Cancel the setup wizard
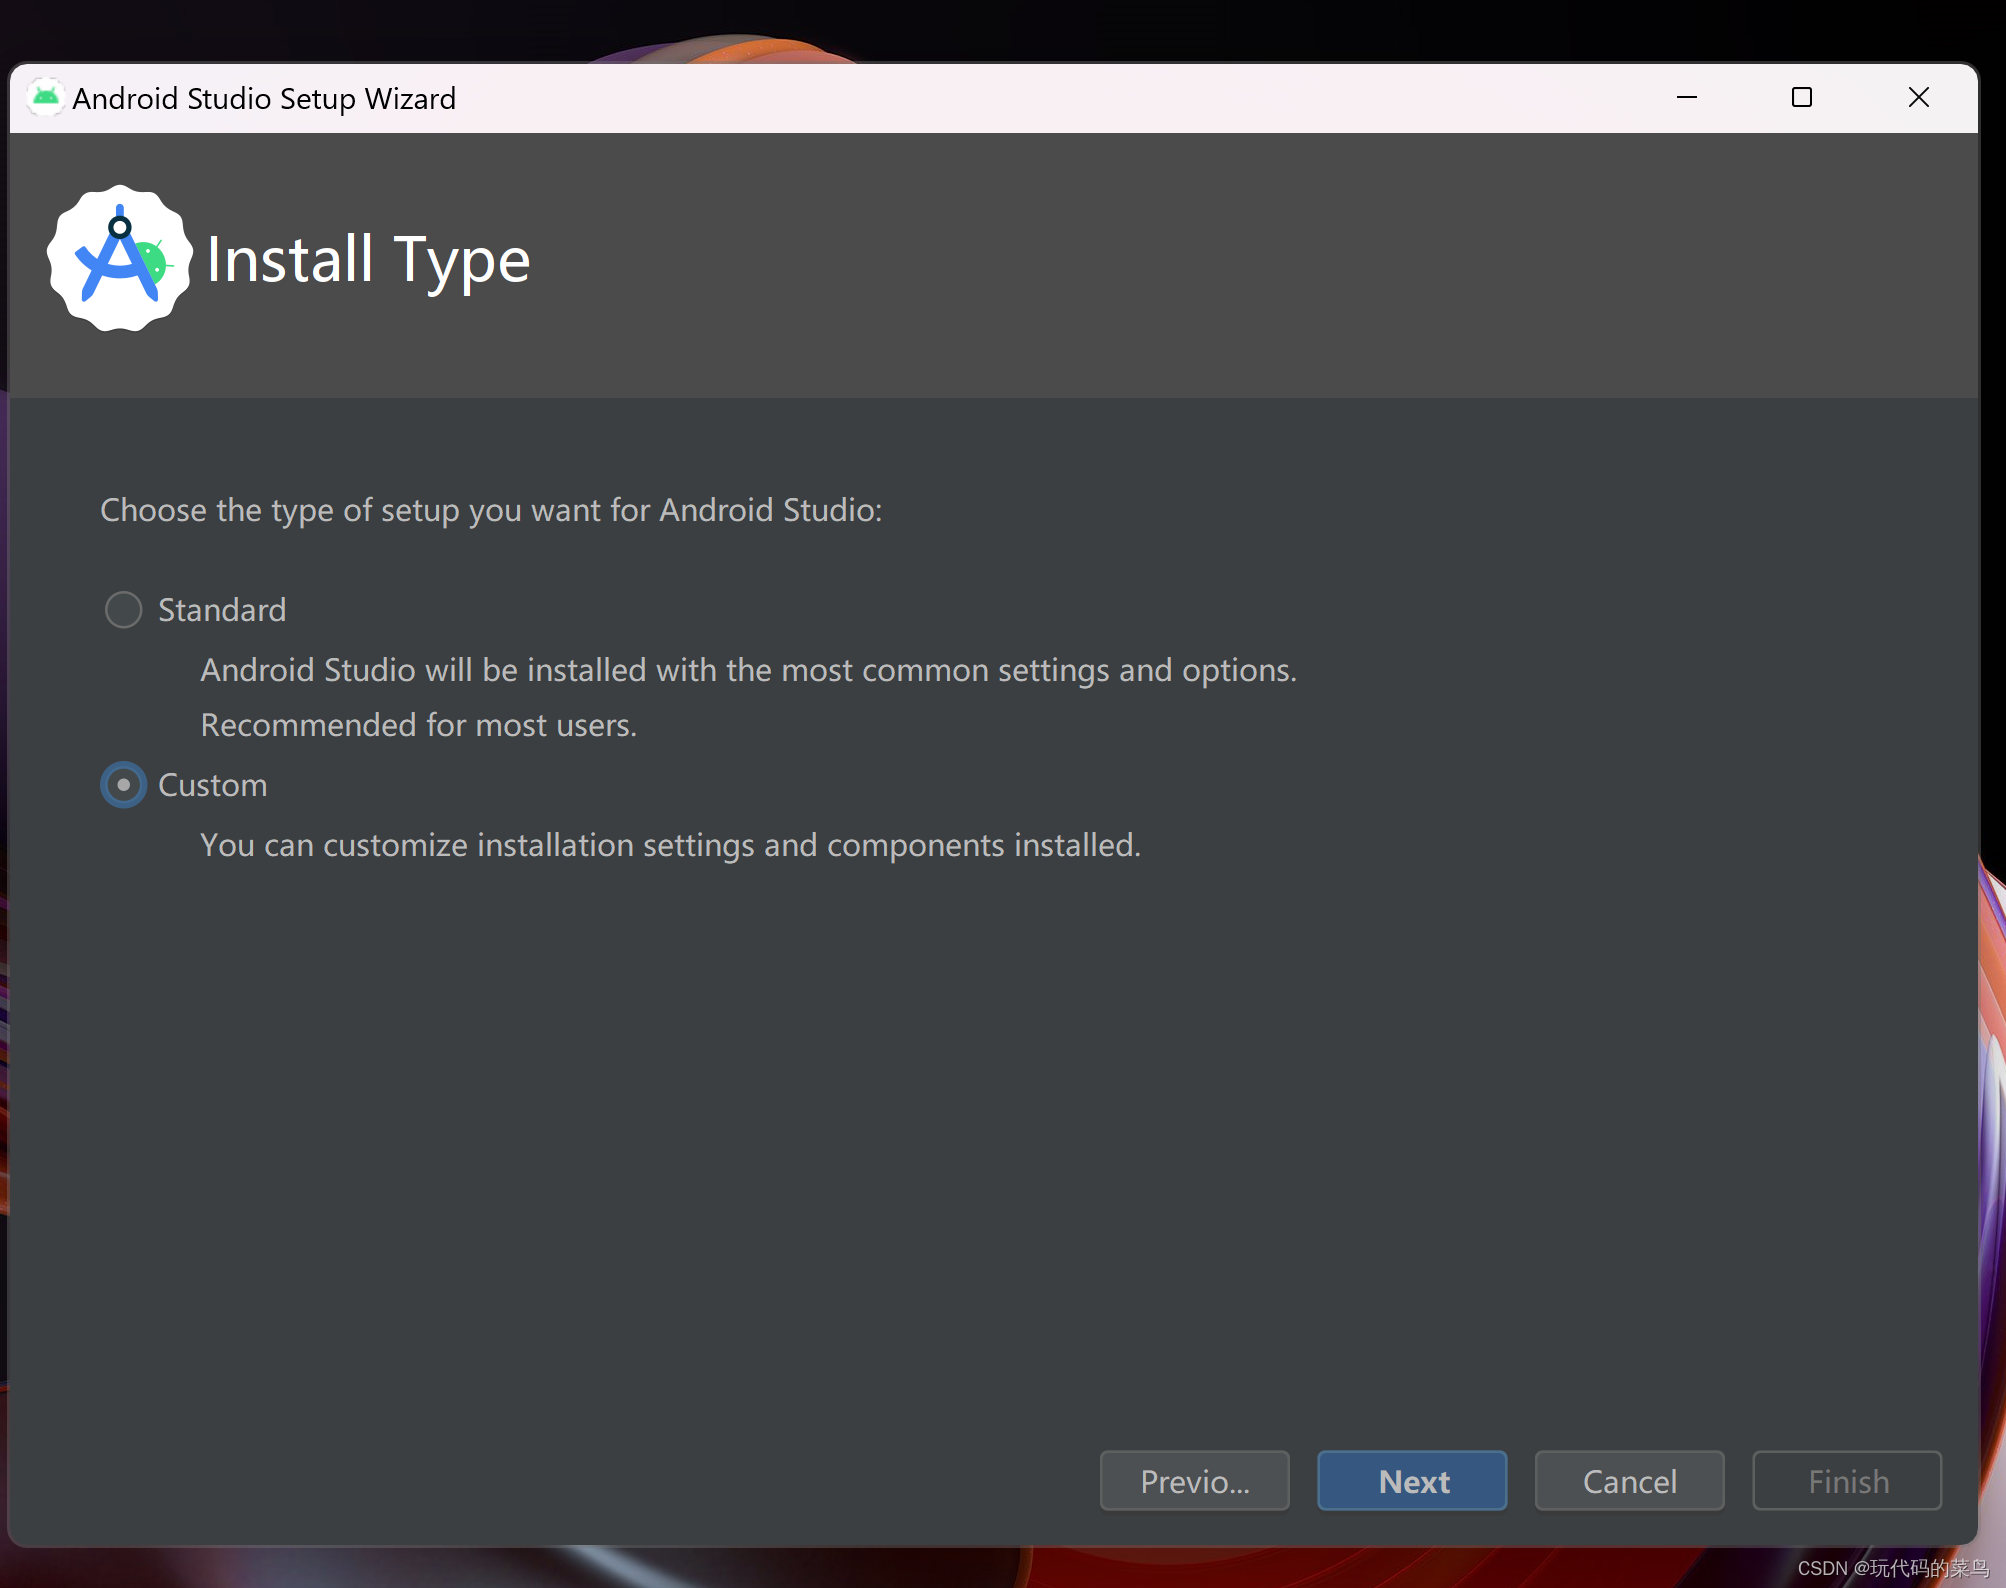 [x=1629, y=1481]
